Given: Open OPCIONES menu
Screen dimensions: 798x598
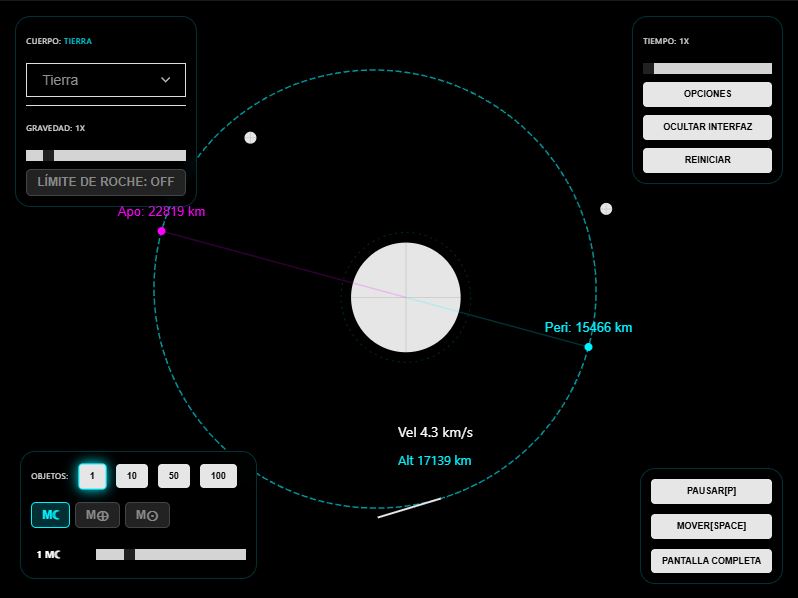Looking at the screenshot, I should [707, 94].
